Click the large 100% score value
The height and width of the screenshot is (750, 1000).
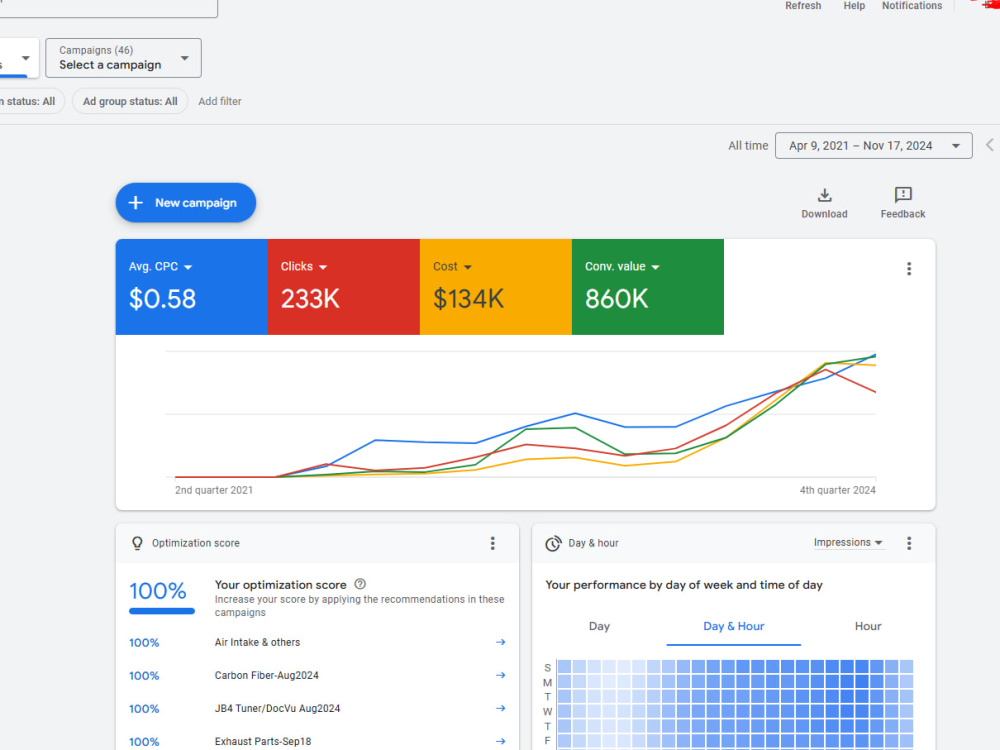[x=158, y=591]
